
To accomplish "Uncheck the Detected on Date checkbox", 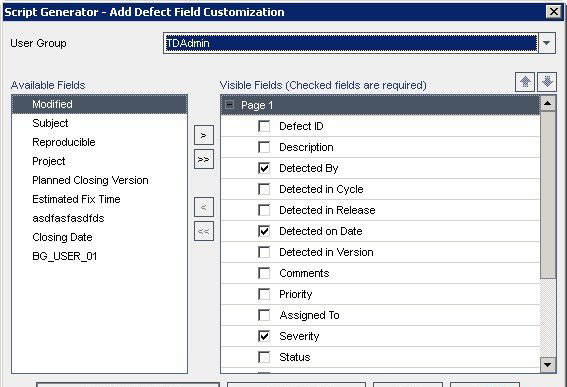I will (x=264, y=231).
